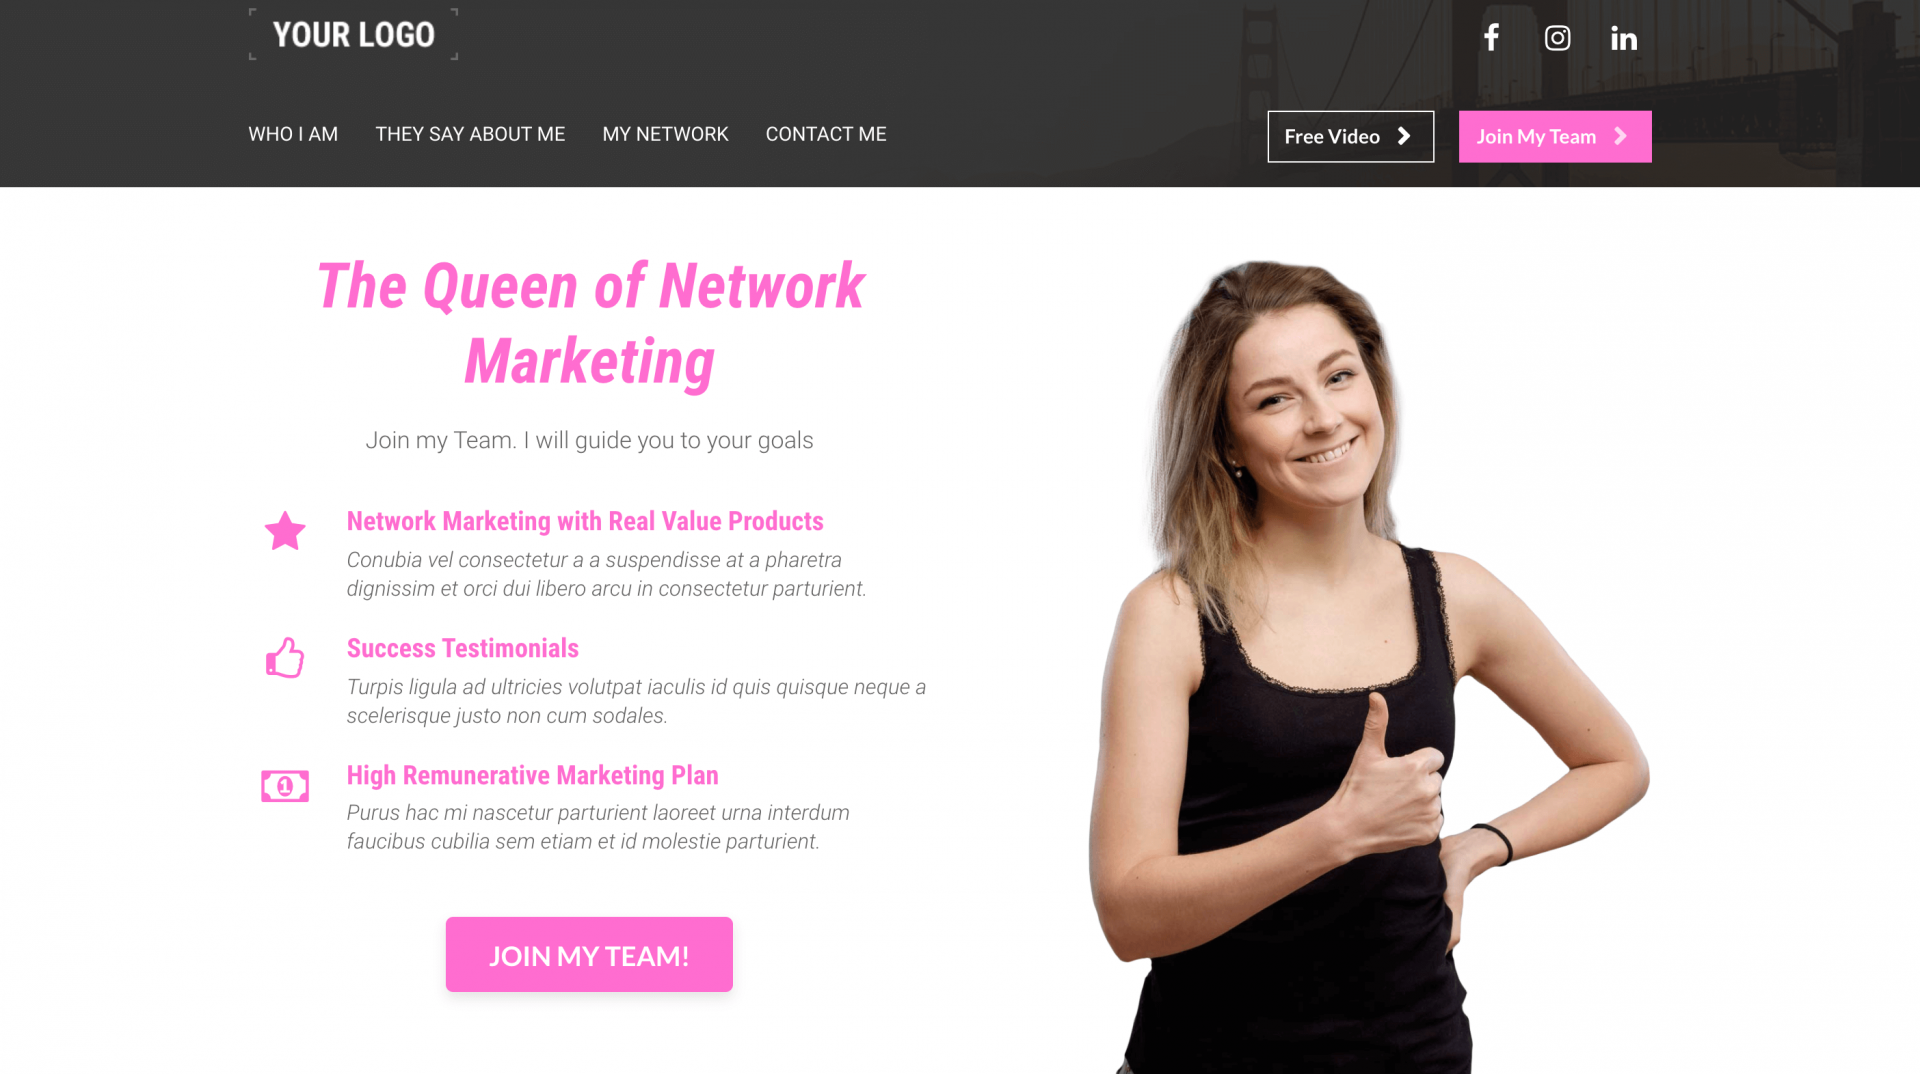Image resolution: width=1920 pixels, height=1074 pixels.
Task: Open THEY SAY ABOUT ME menu item
Action: point(470,134)
